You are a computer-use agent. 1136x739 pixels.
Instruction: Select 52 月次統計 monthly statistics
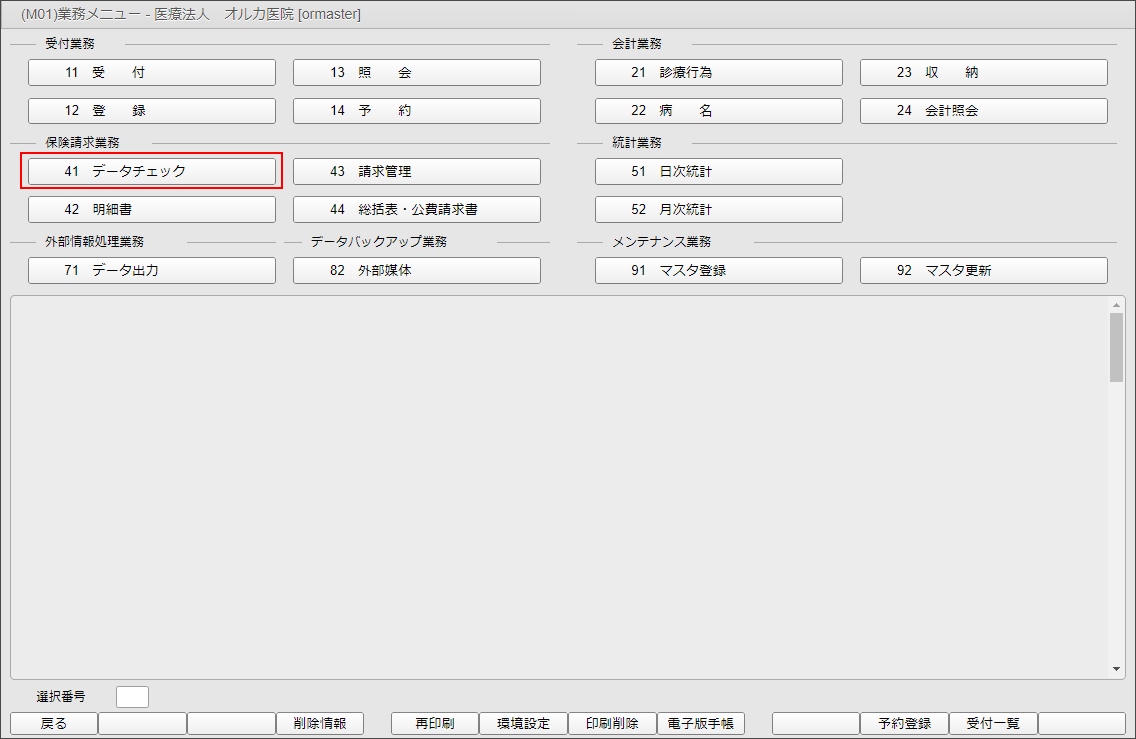[x=718, y=210]
